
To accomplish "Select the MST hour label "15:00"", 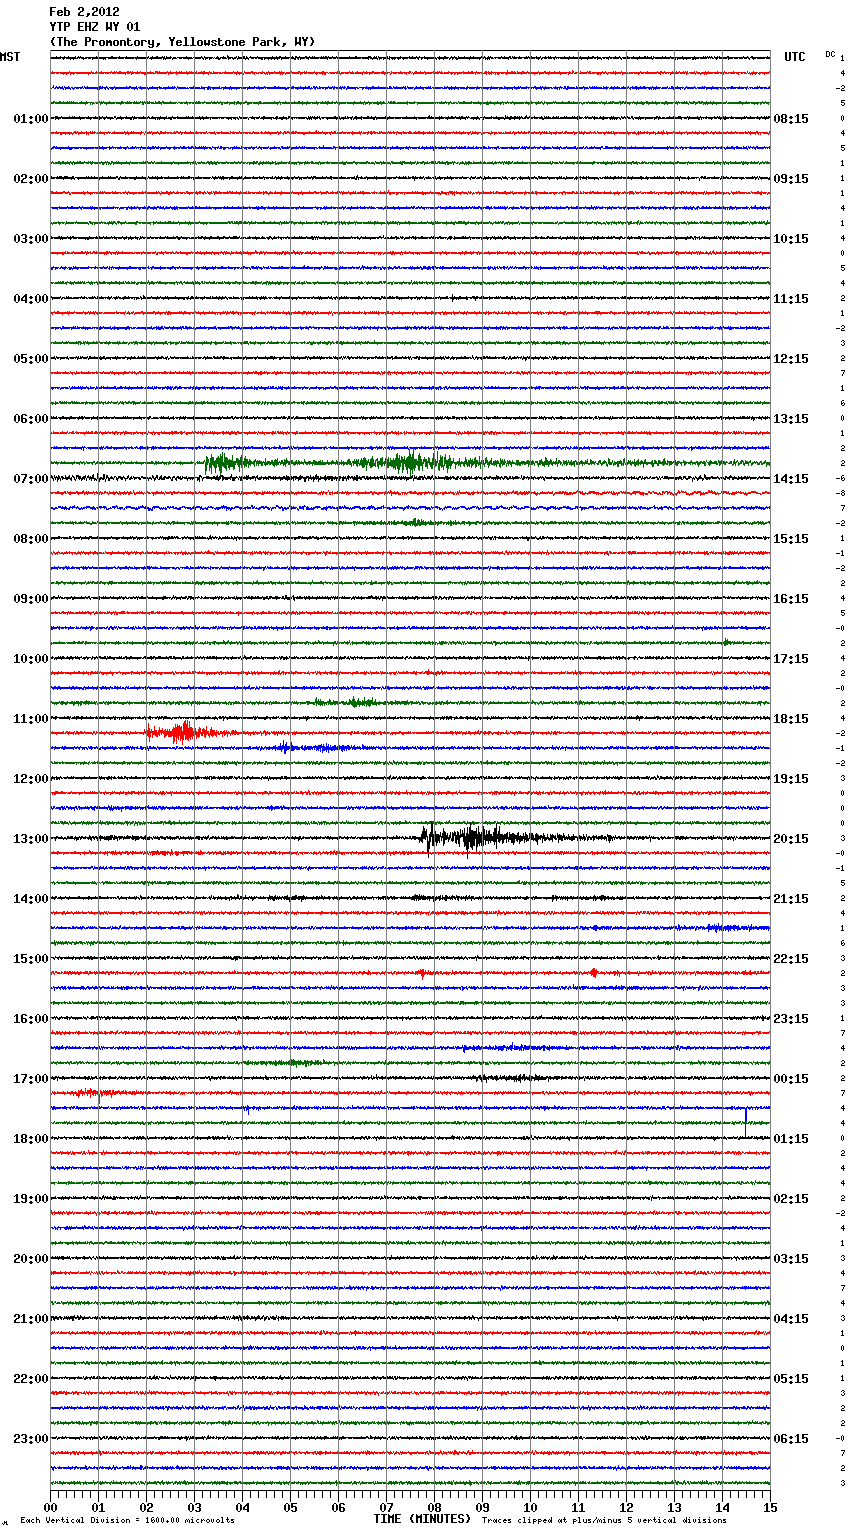I will 31,959.
